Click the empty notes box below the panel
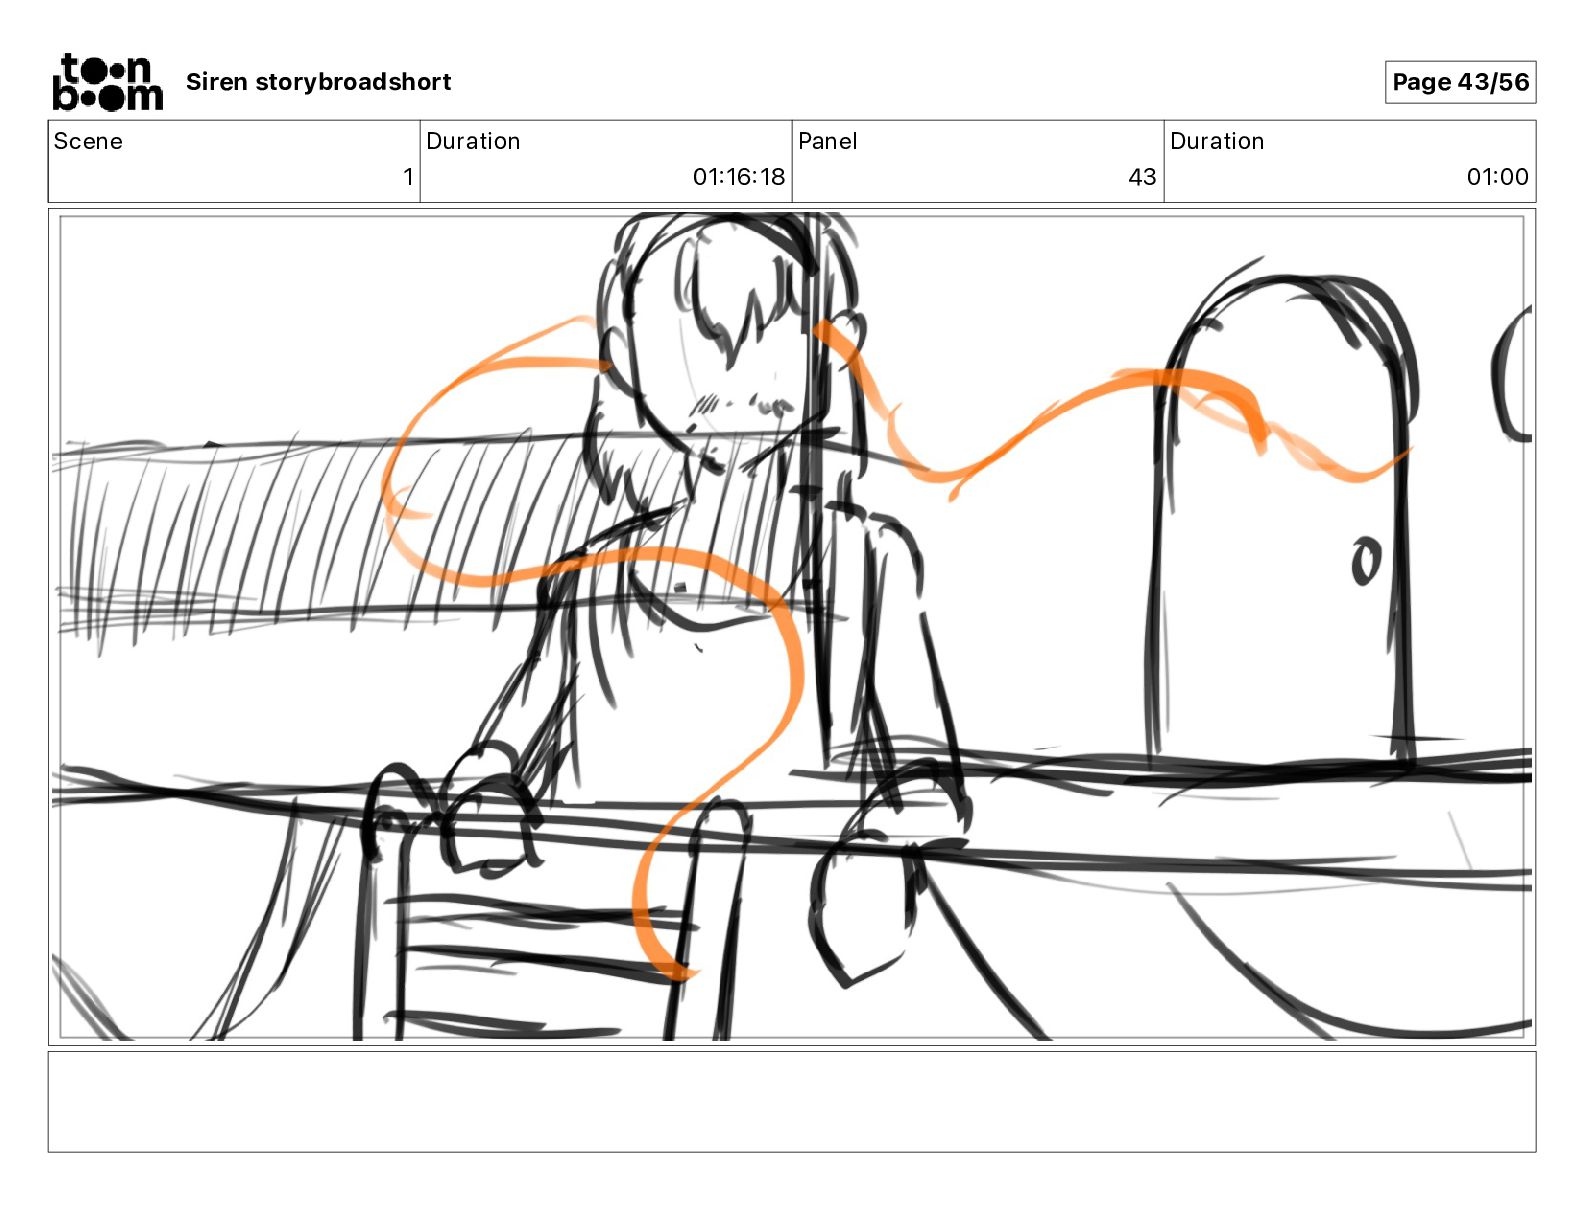 (792, 1101)
